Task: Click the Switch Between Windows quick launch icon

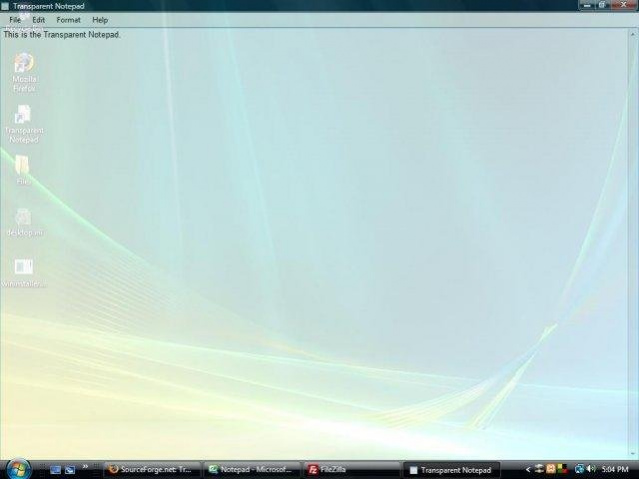Action: 71,469
